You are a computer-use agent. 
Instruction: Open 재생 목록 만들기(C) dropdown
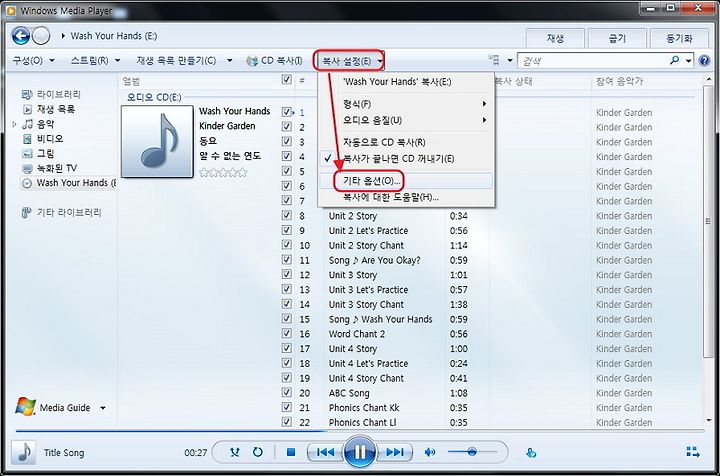click(184, 60)
